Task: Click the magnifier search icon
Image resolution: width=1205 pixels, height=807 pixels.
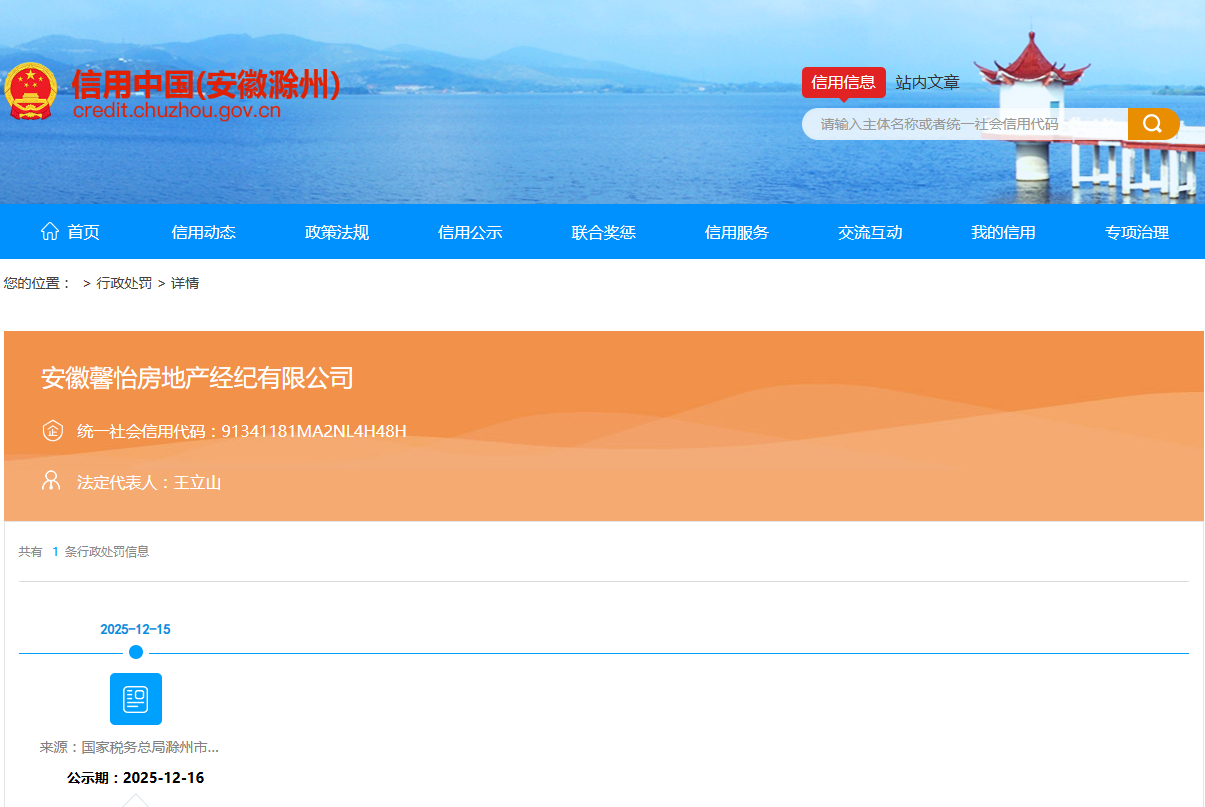Action: pyautogui.click(x=1154, y=123)
